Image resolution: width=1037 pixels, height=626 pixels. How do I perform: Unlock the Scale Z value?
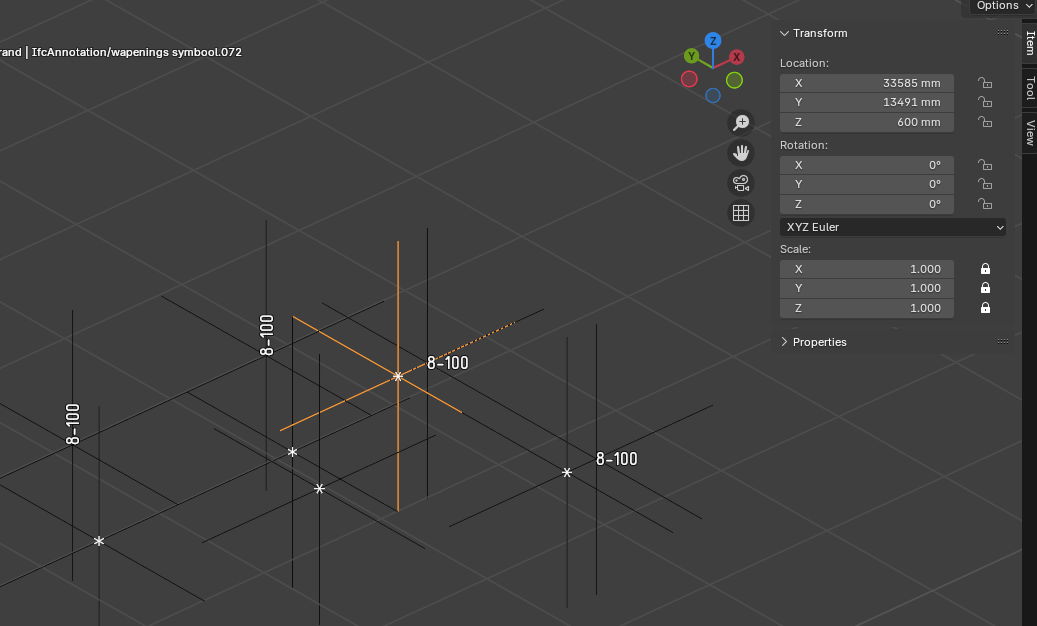pos(985,307)
